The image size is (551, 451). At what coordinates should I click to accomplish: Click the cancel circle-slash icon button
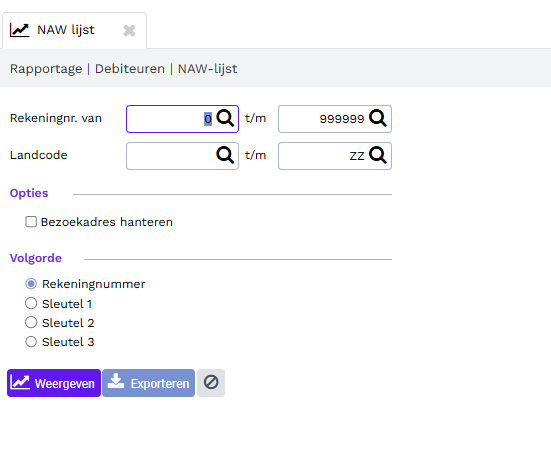pyautogui.click(x=211, y=383)
